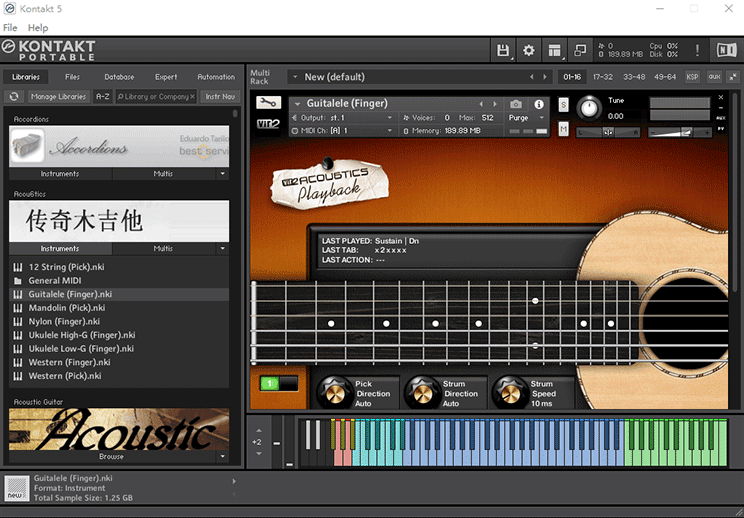
Task: Open instrument edit mode wrench icon
Action: (x=268, y=102)
